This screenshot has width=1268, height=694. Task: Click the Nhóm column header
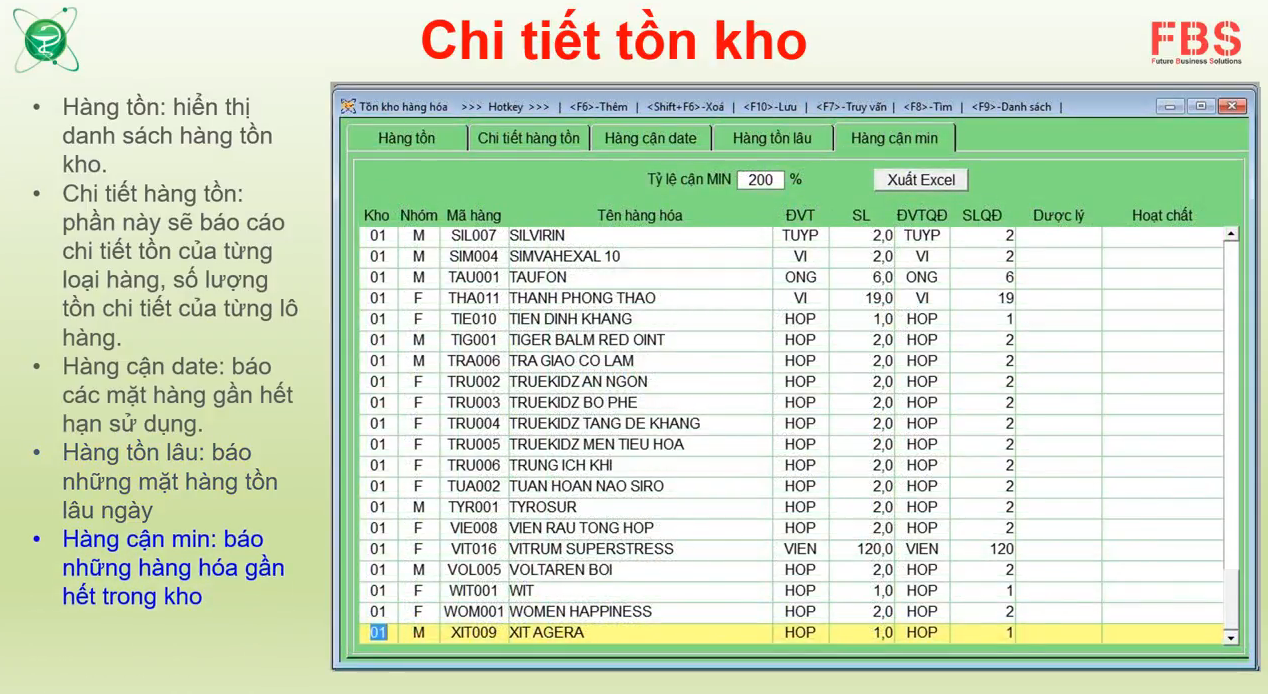click(419, 215)
